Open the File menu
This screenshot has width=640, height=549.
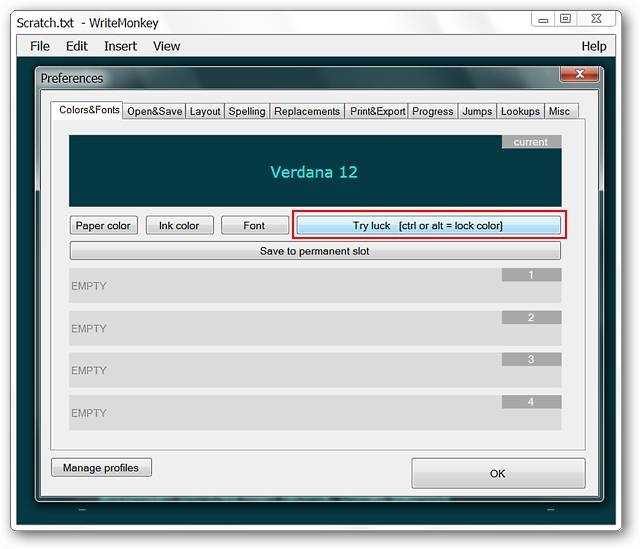[x=40, y=46]
